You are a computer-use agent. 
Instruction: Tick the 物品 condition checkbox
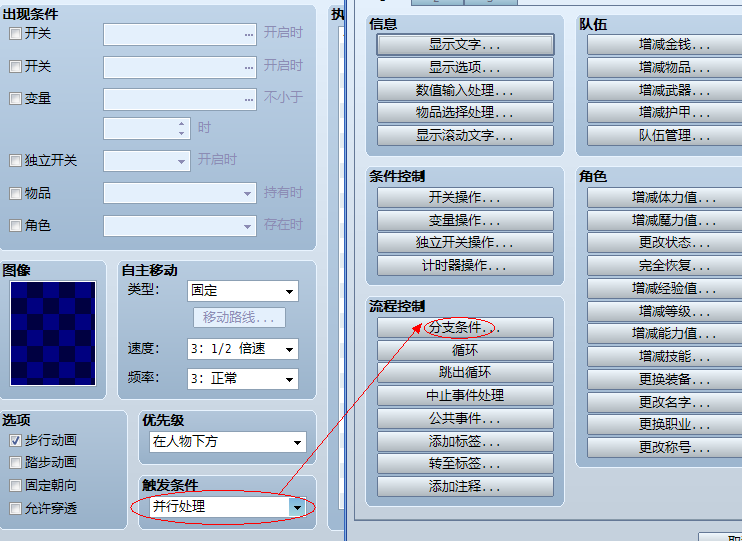point(16,193)
